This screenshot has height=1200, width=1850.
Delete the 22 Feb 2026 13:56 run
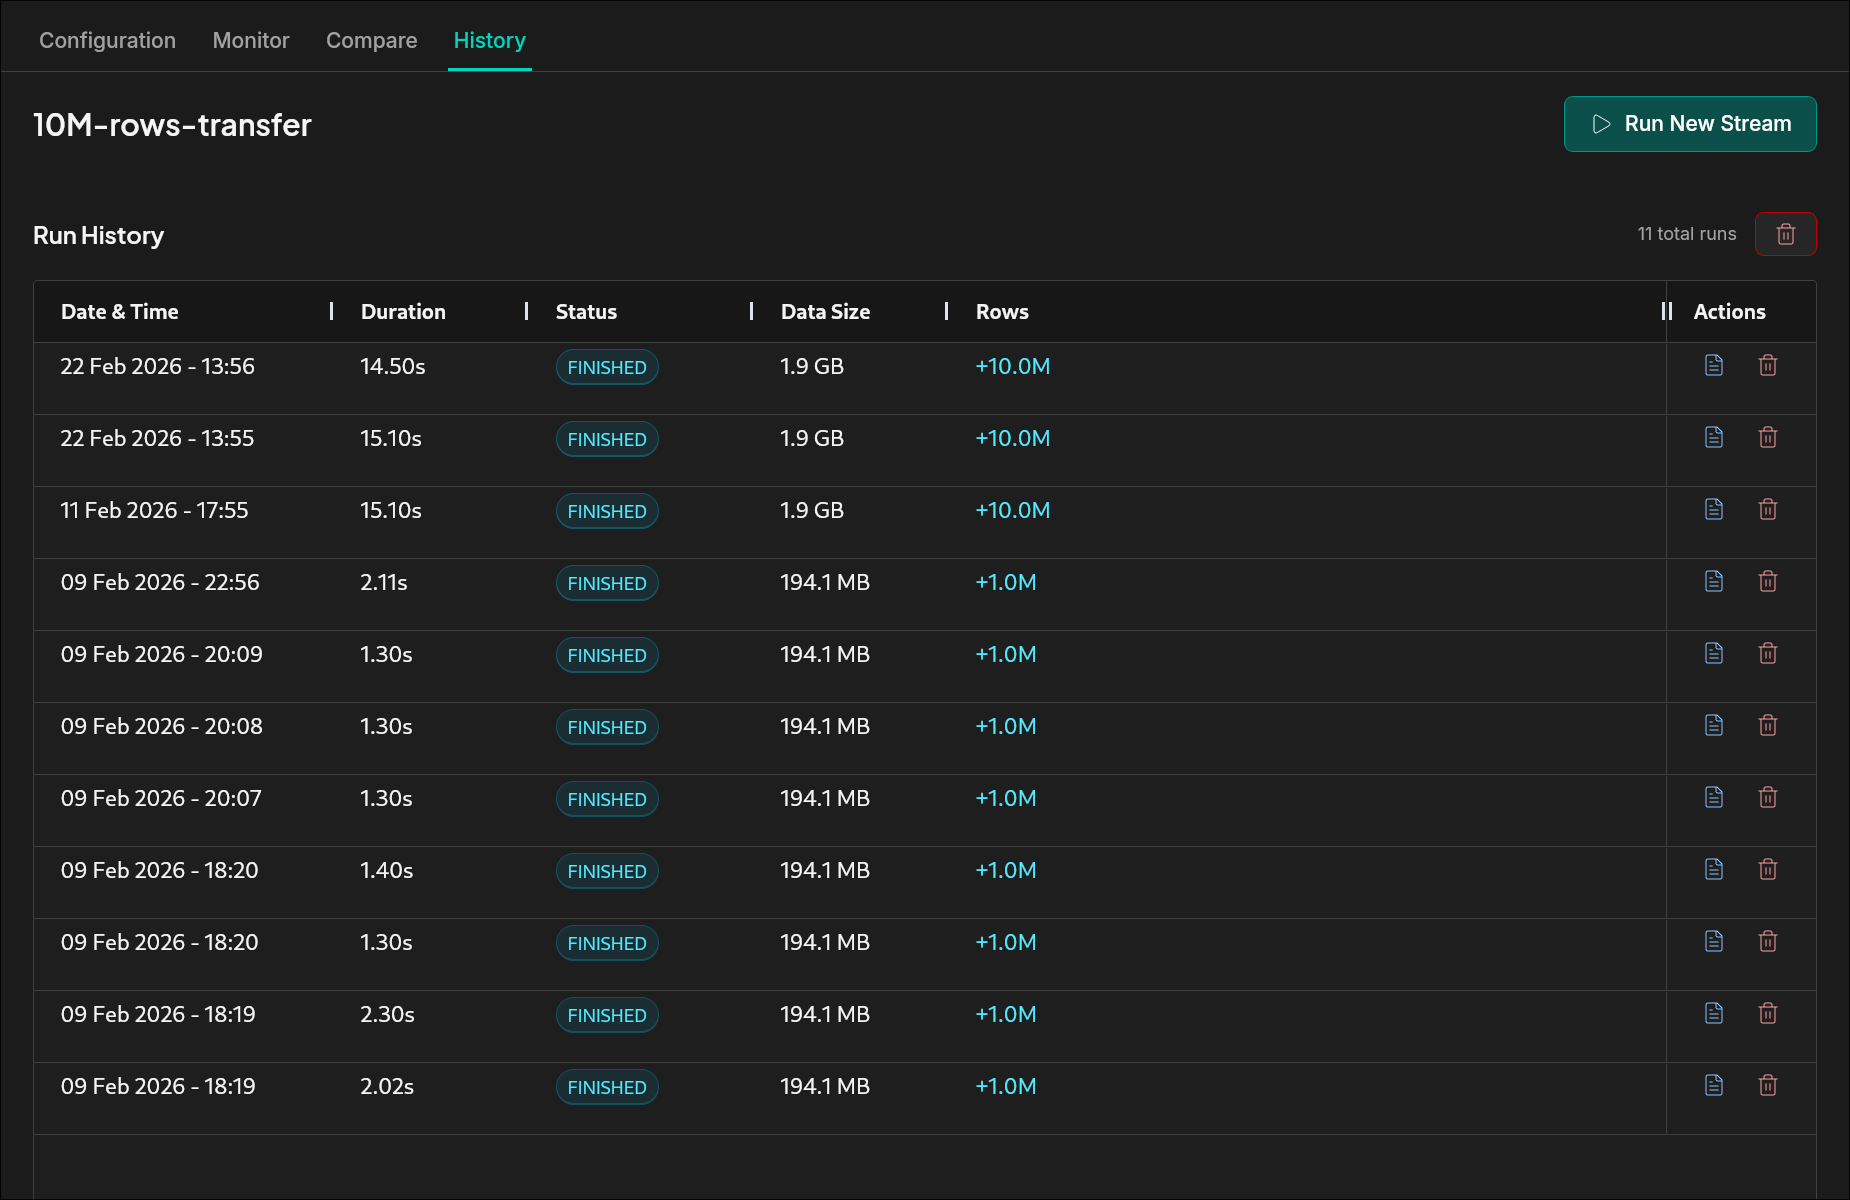(x=1768, y=365)
